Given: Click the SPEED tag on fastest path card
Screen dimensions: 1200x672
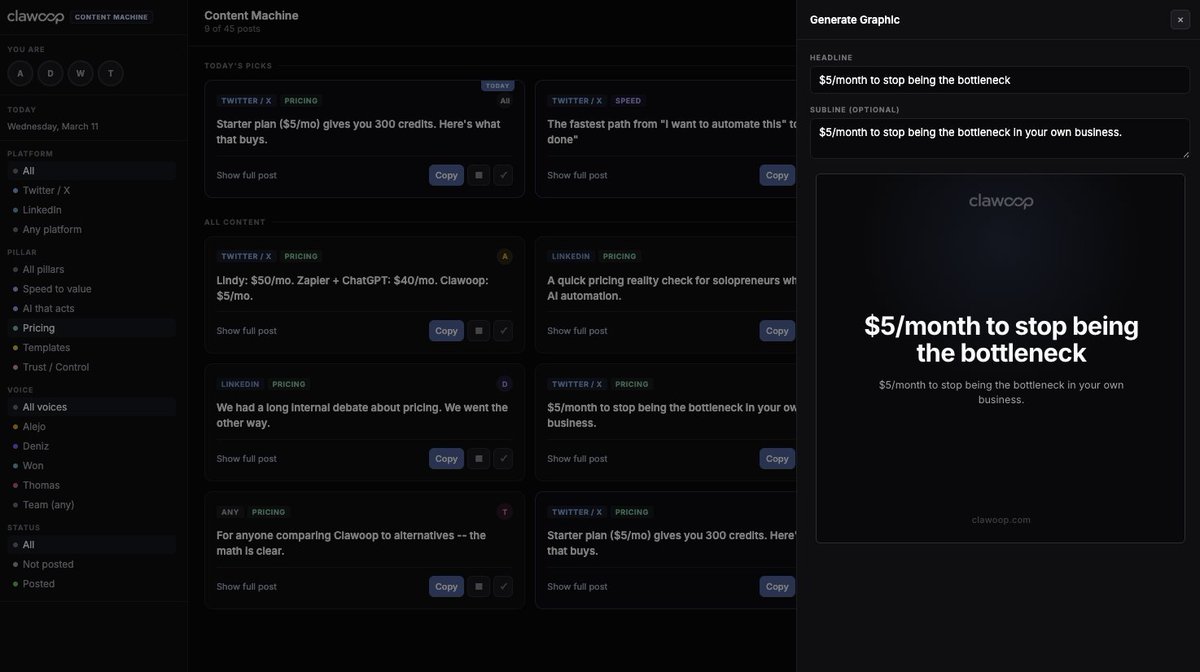Looking at the screenshot, I should click(x=628, y=101).
